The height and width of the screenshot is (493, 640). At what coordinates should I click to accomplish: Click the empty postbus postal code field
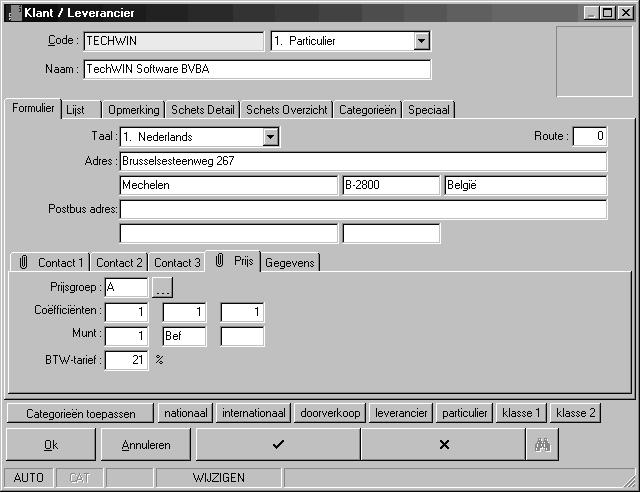[x=391, y=233]
